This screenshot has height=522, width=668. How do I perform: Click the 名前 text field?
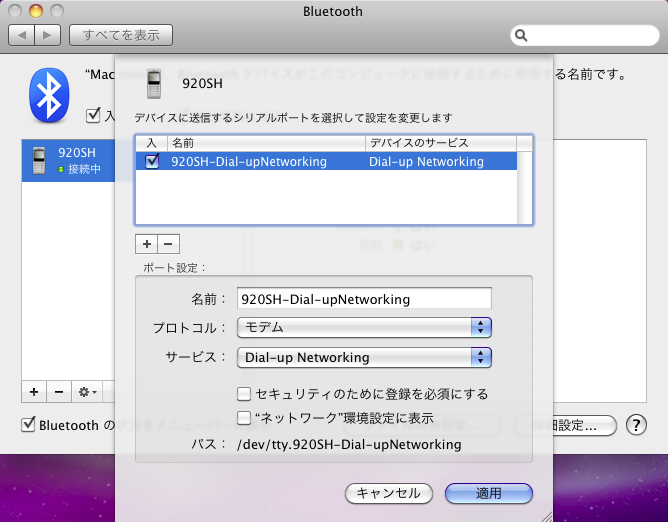pos(364,298)
